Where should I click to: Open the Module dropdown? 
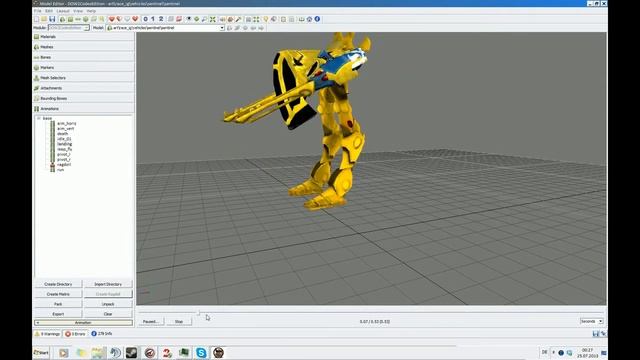tap(69, 28)
